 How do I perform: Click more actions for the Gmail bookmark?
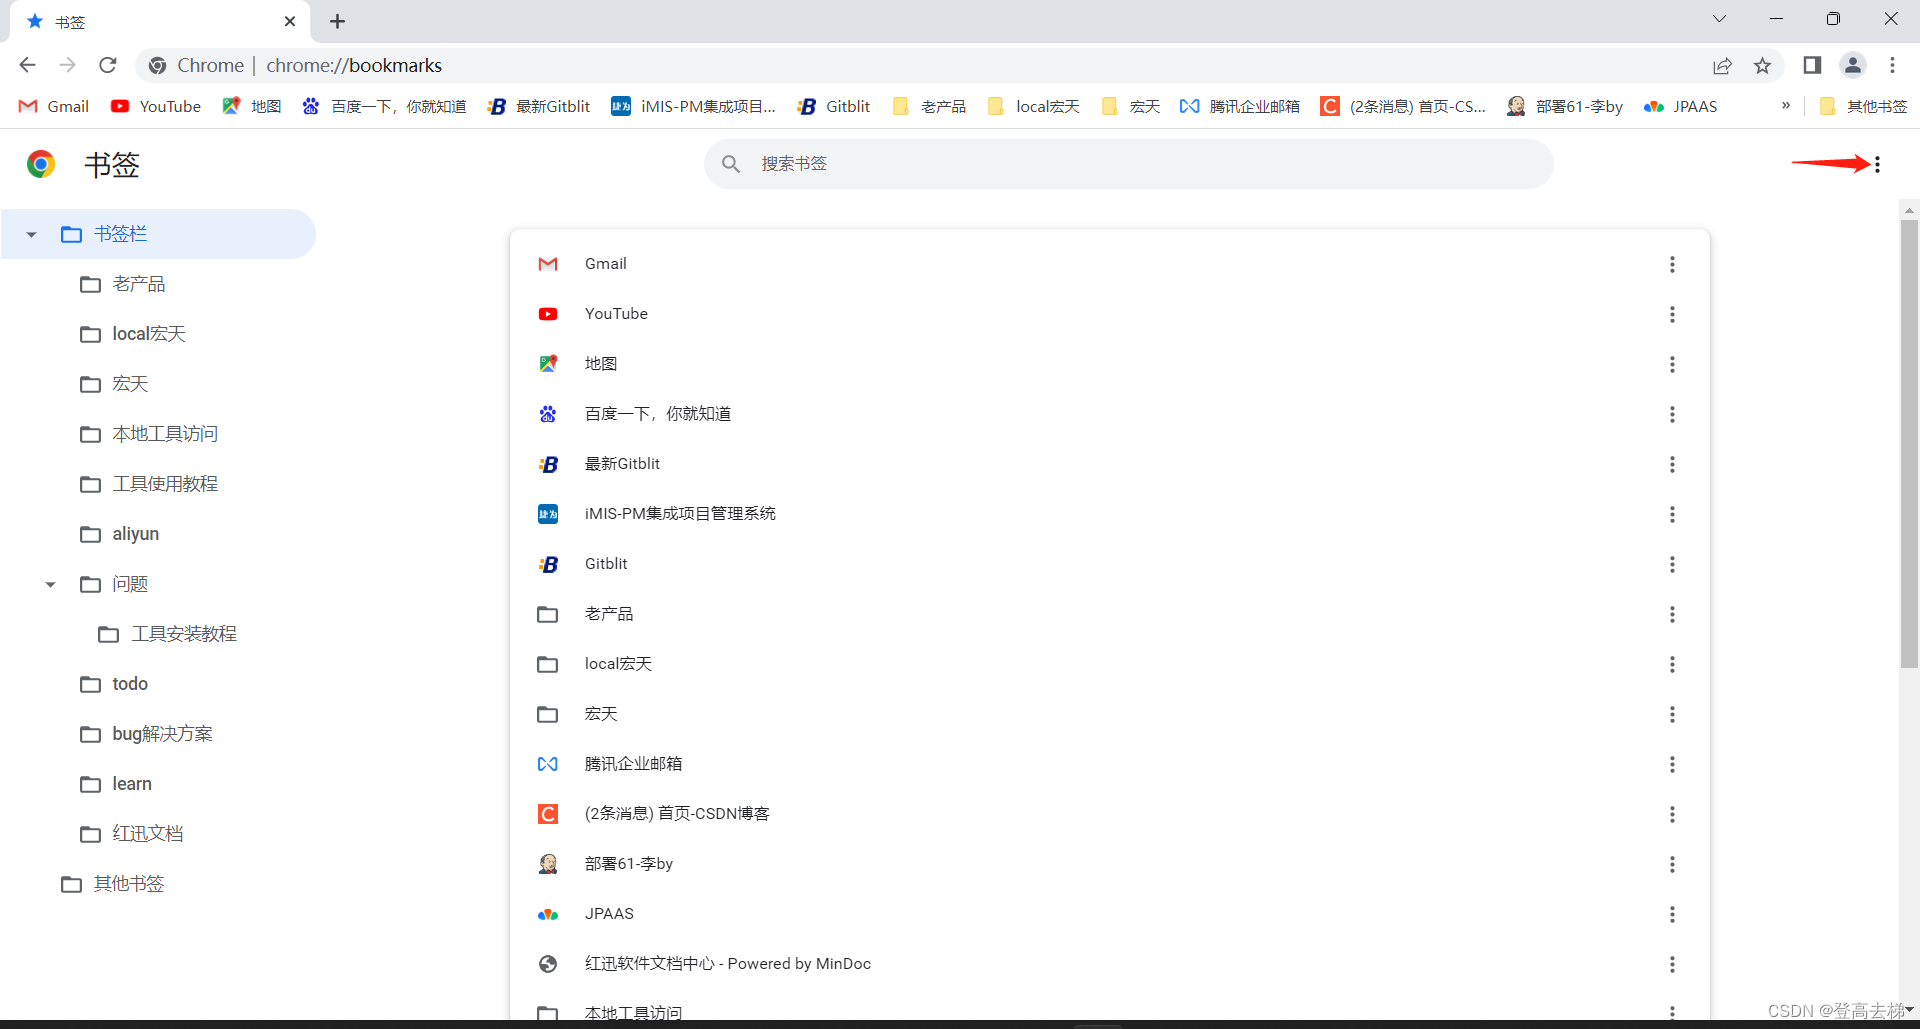coord(1672,264)
